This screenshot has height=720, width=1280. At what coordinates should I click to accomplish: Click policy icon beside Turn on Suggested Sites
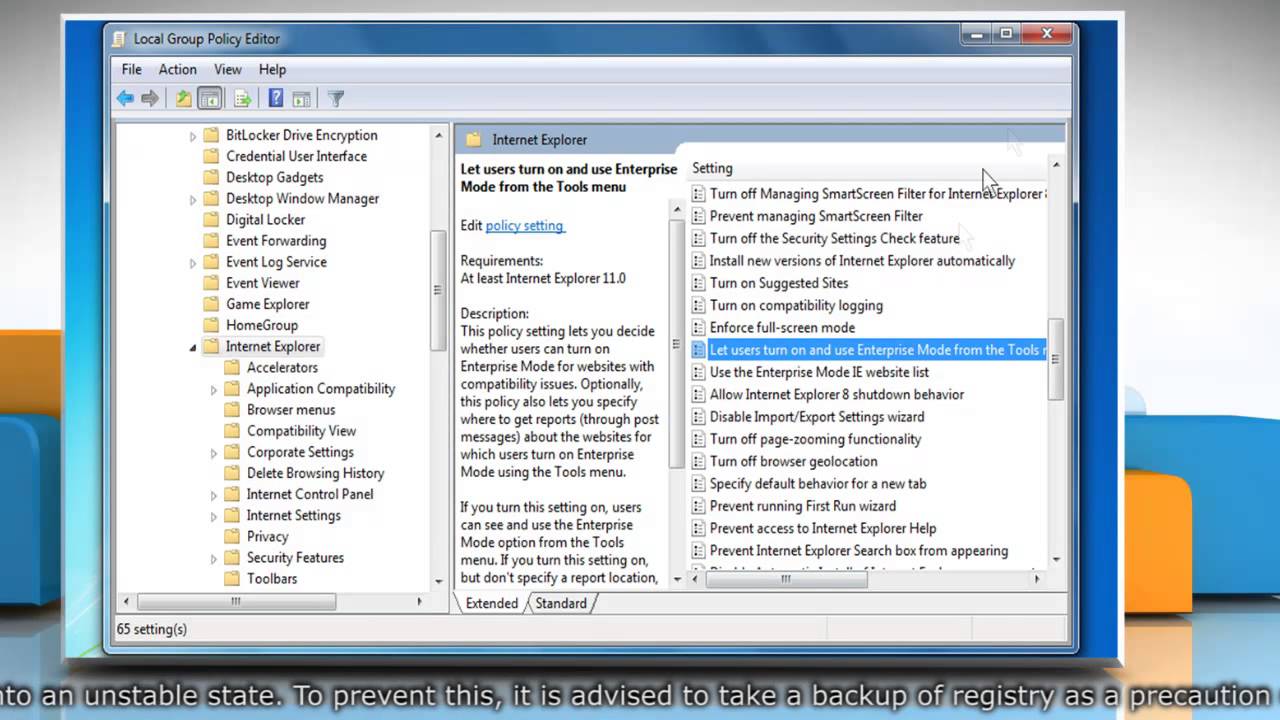coord(699,283)
